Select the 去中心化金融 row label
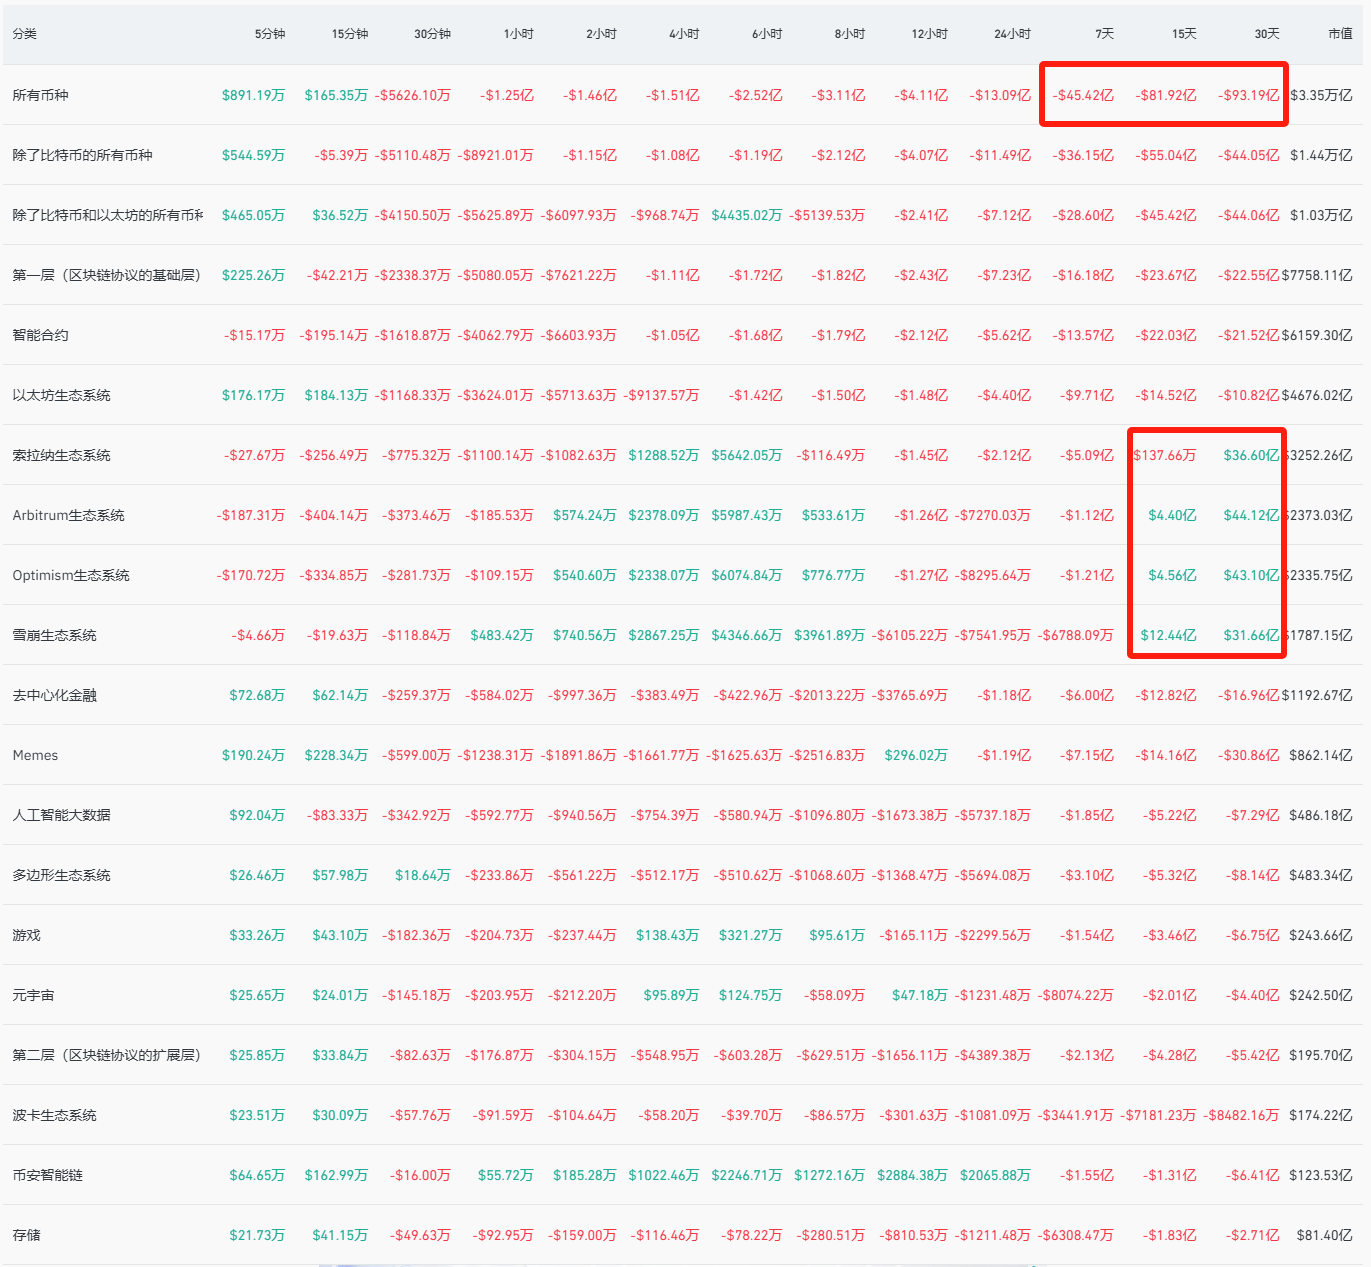 tap(54, 695)
